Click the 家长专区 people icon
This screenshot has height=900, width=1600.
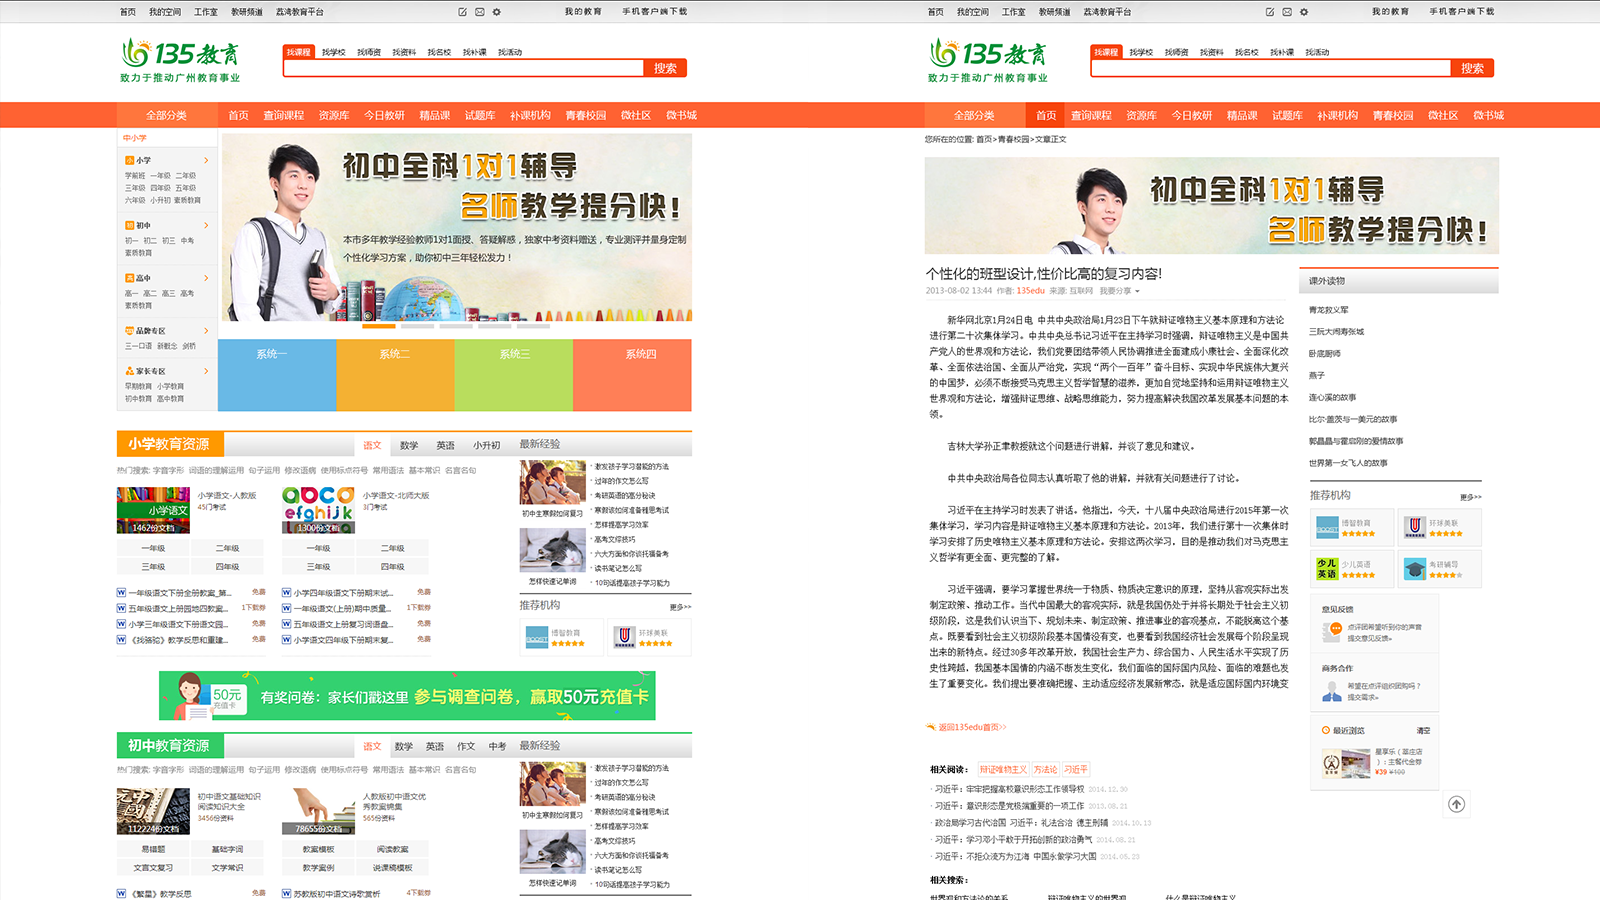click(129, 371)
